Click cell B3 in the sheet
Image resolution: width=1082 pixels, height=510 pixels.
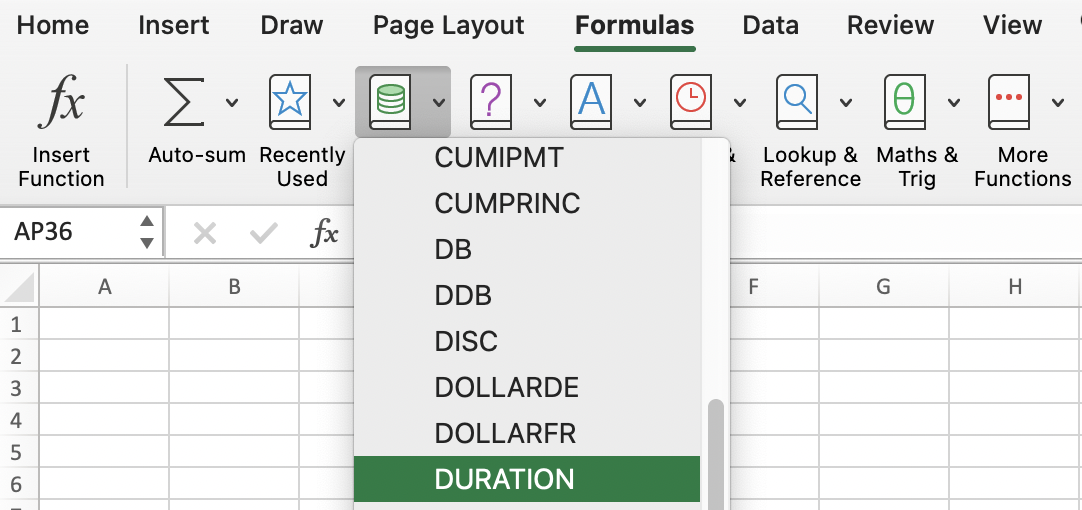[234, 388]
